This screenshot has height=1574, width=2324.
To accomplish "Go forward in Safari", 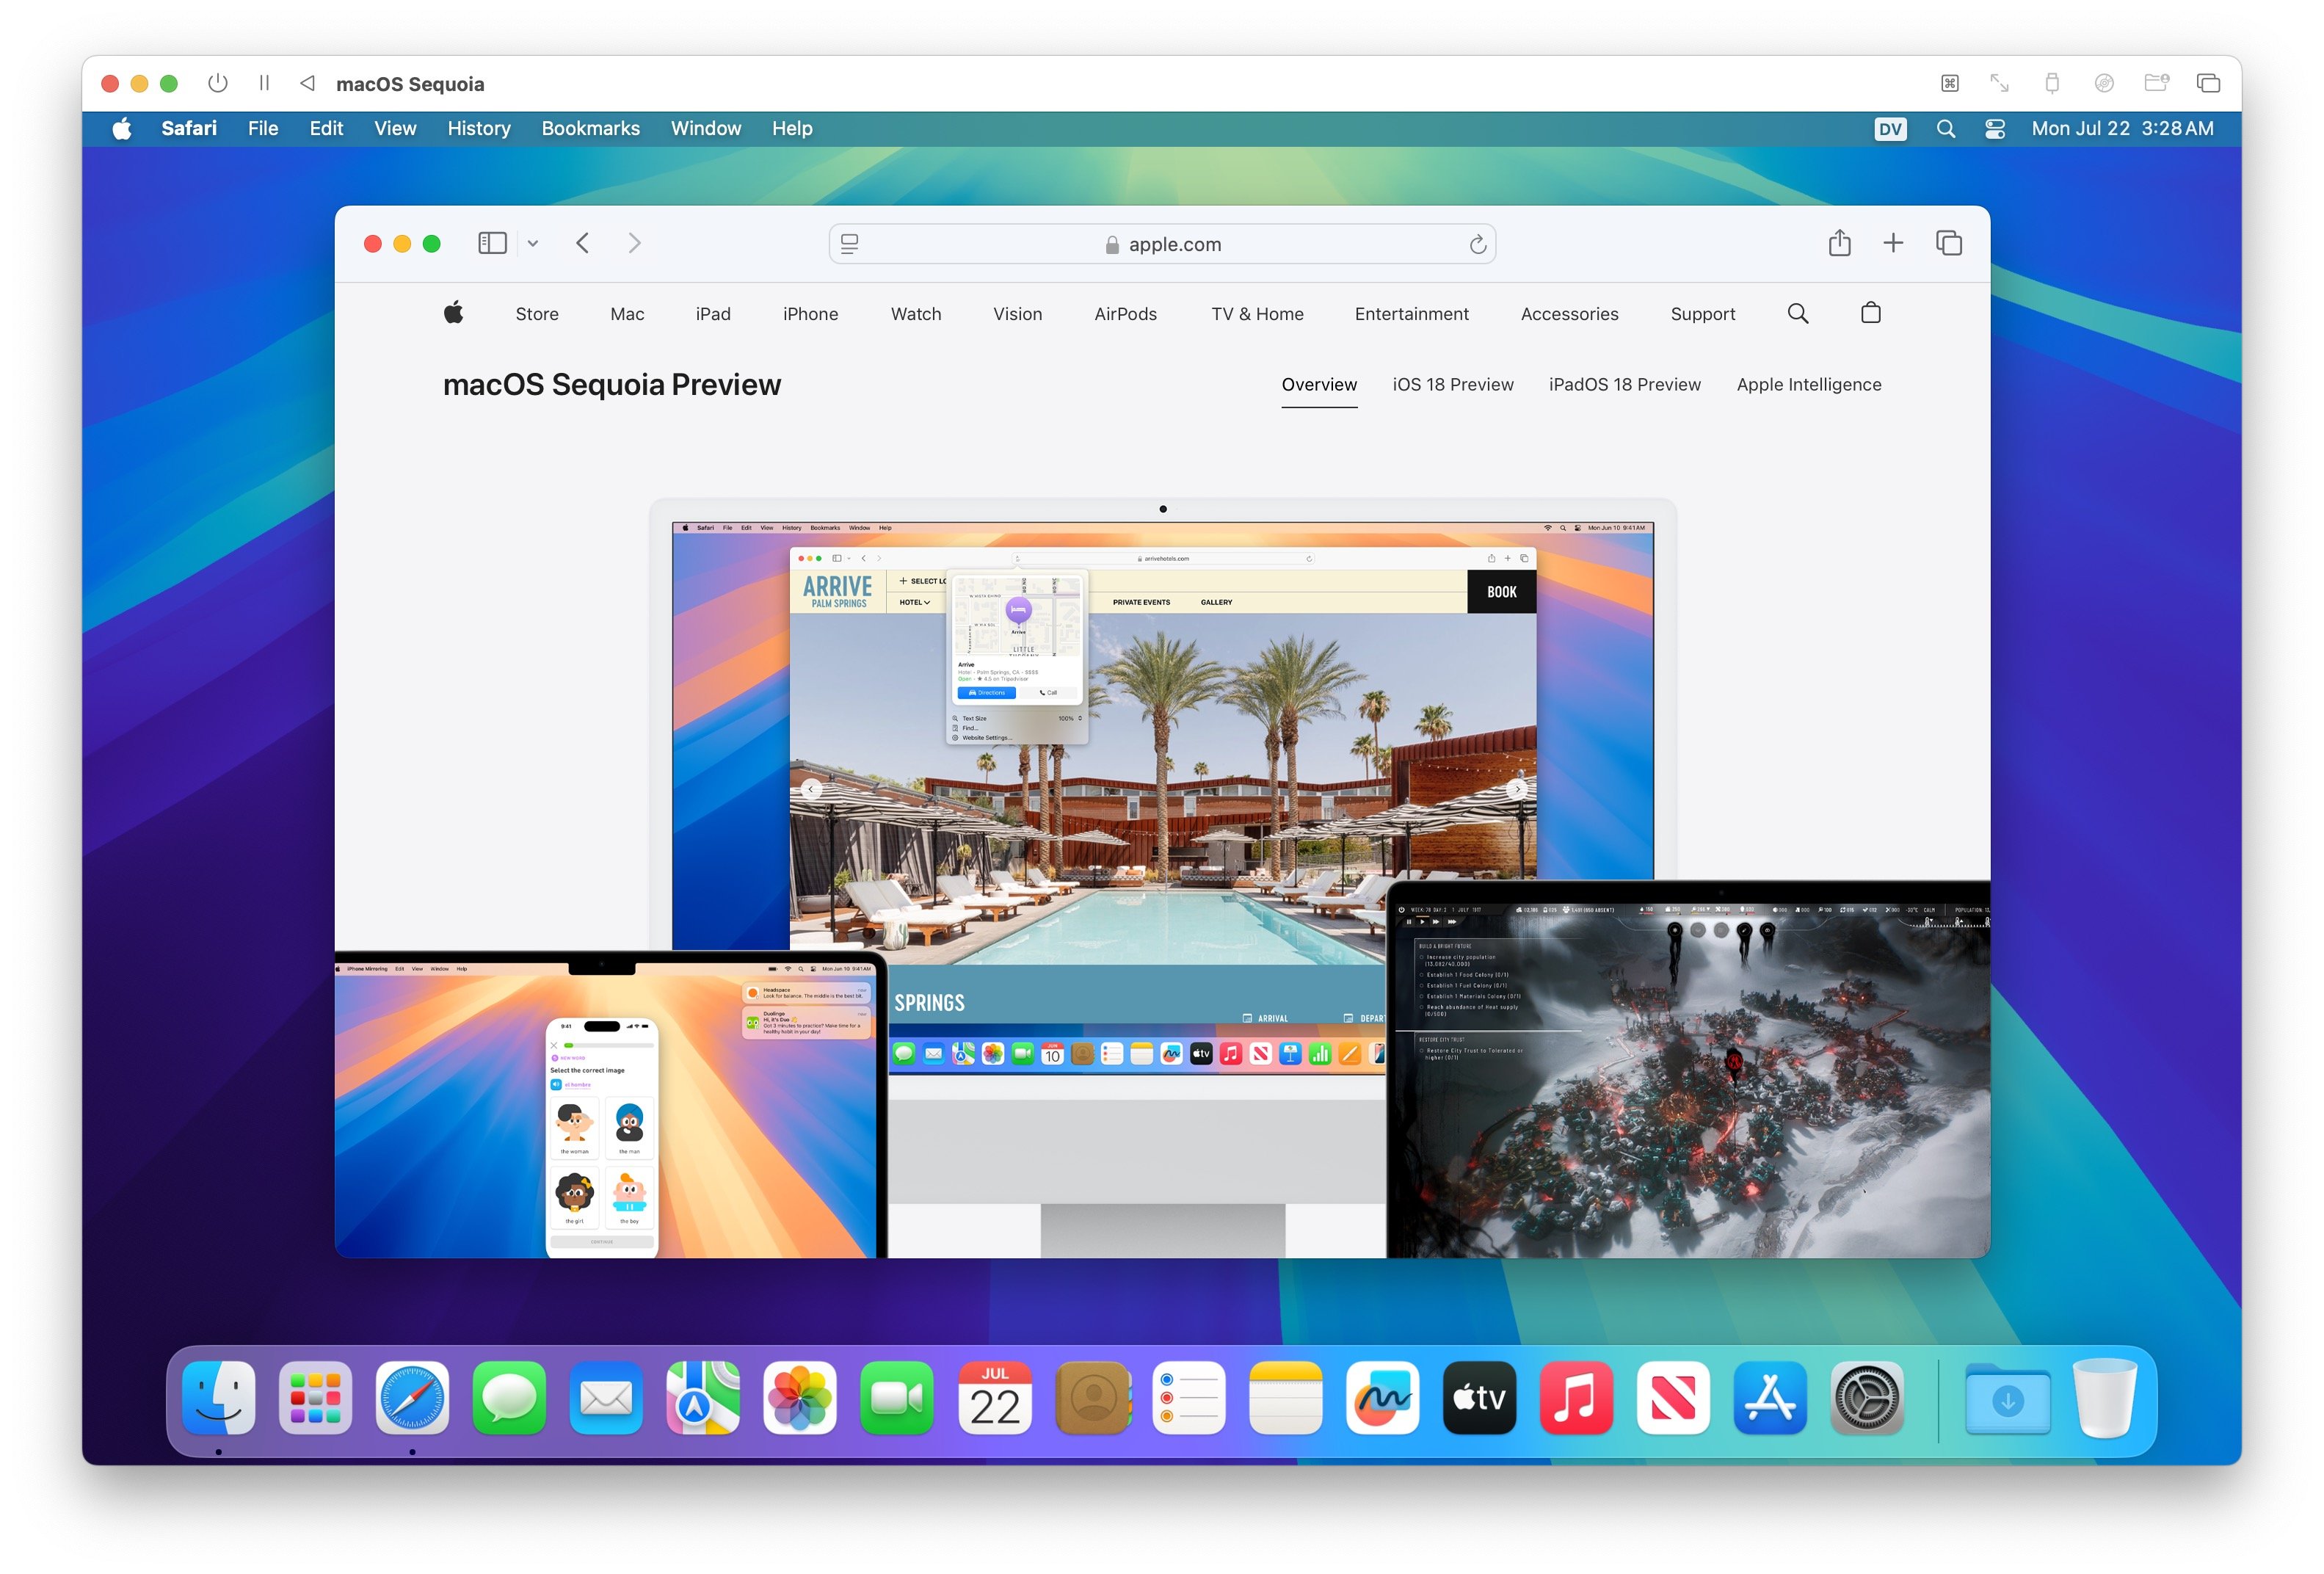I will [x=634, y=243].
